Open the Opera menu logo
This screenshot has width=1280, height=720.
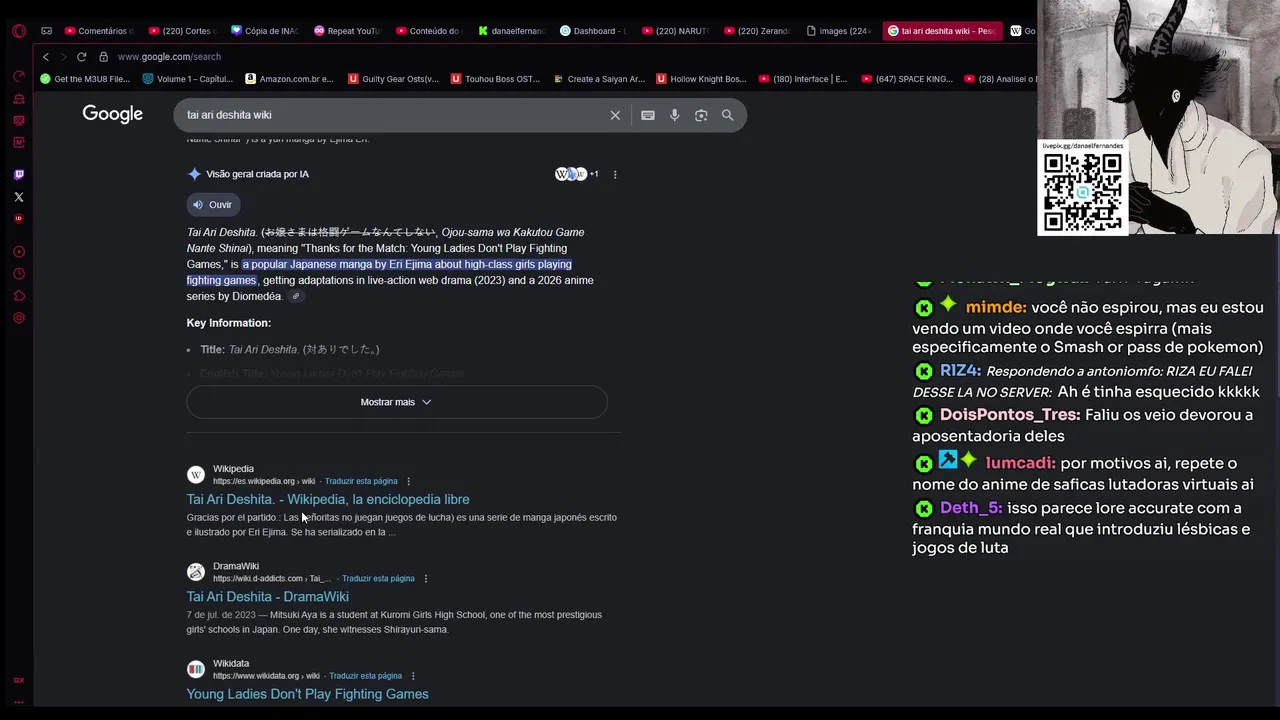point(18,31)
